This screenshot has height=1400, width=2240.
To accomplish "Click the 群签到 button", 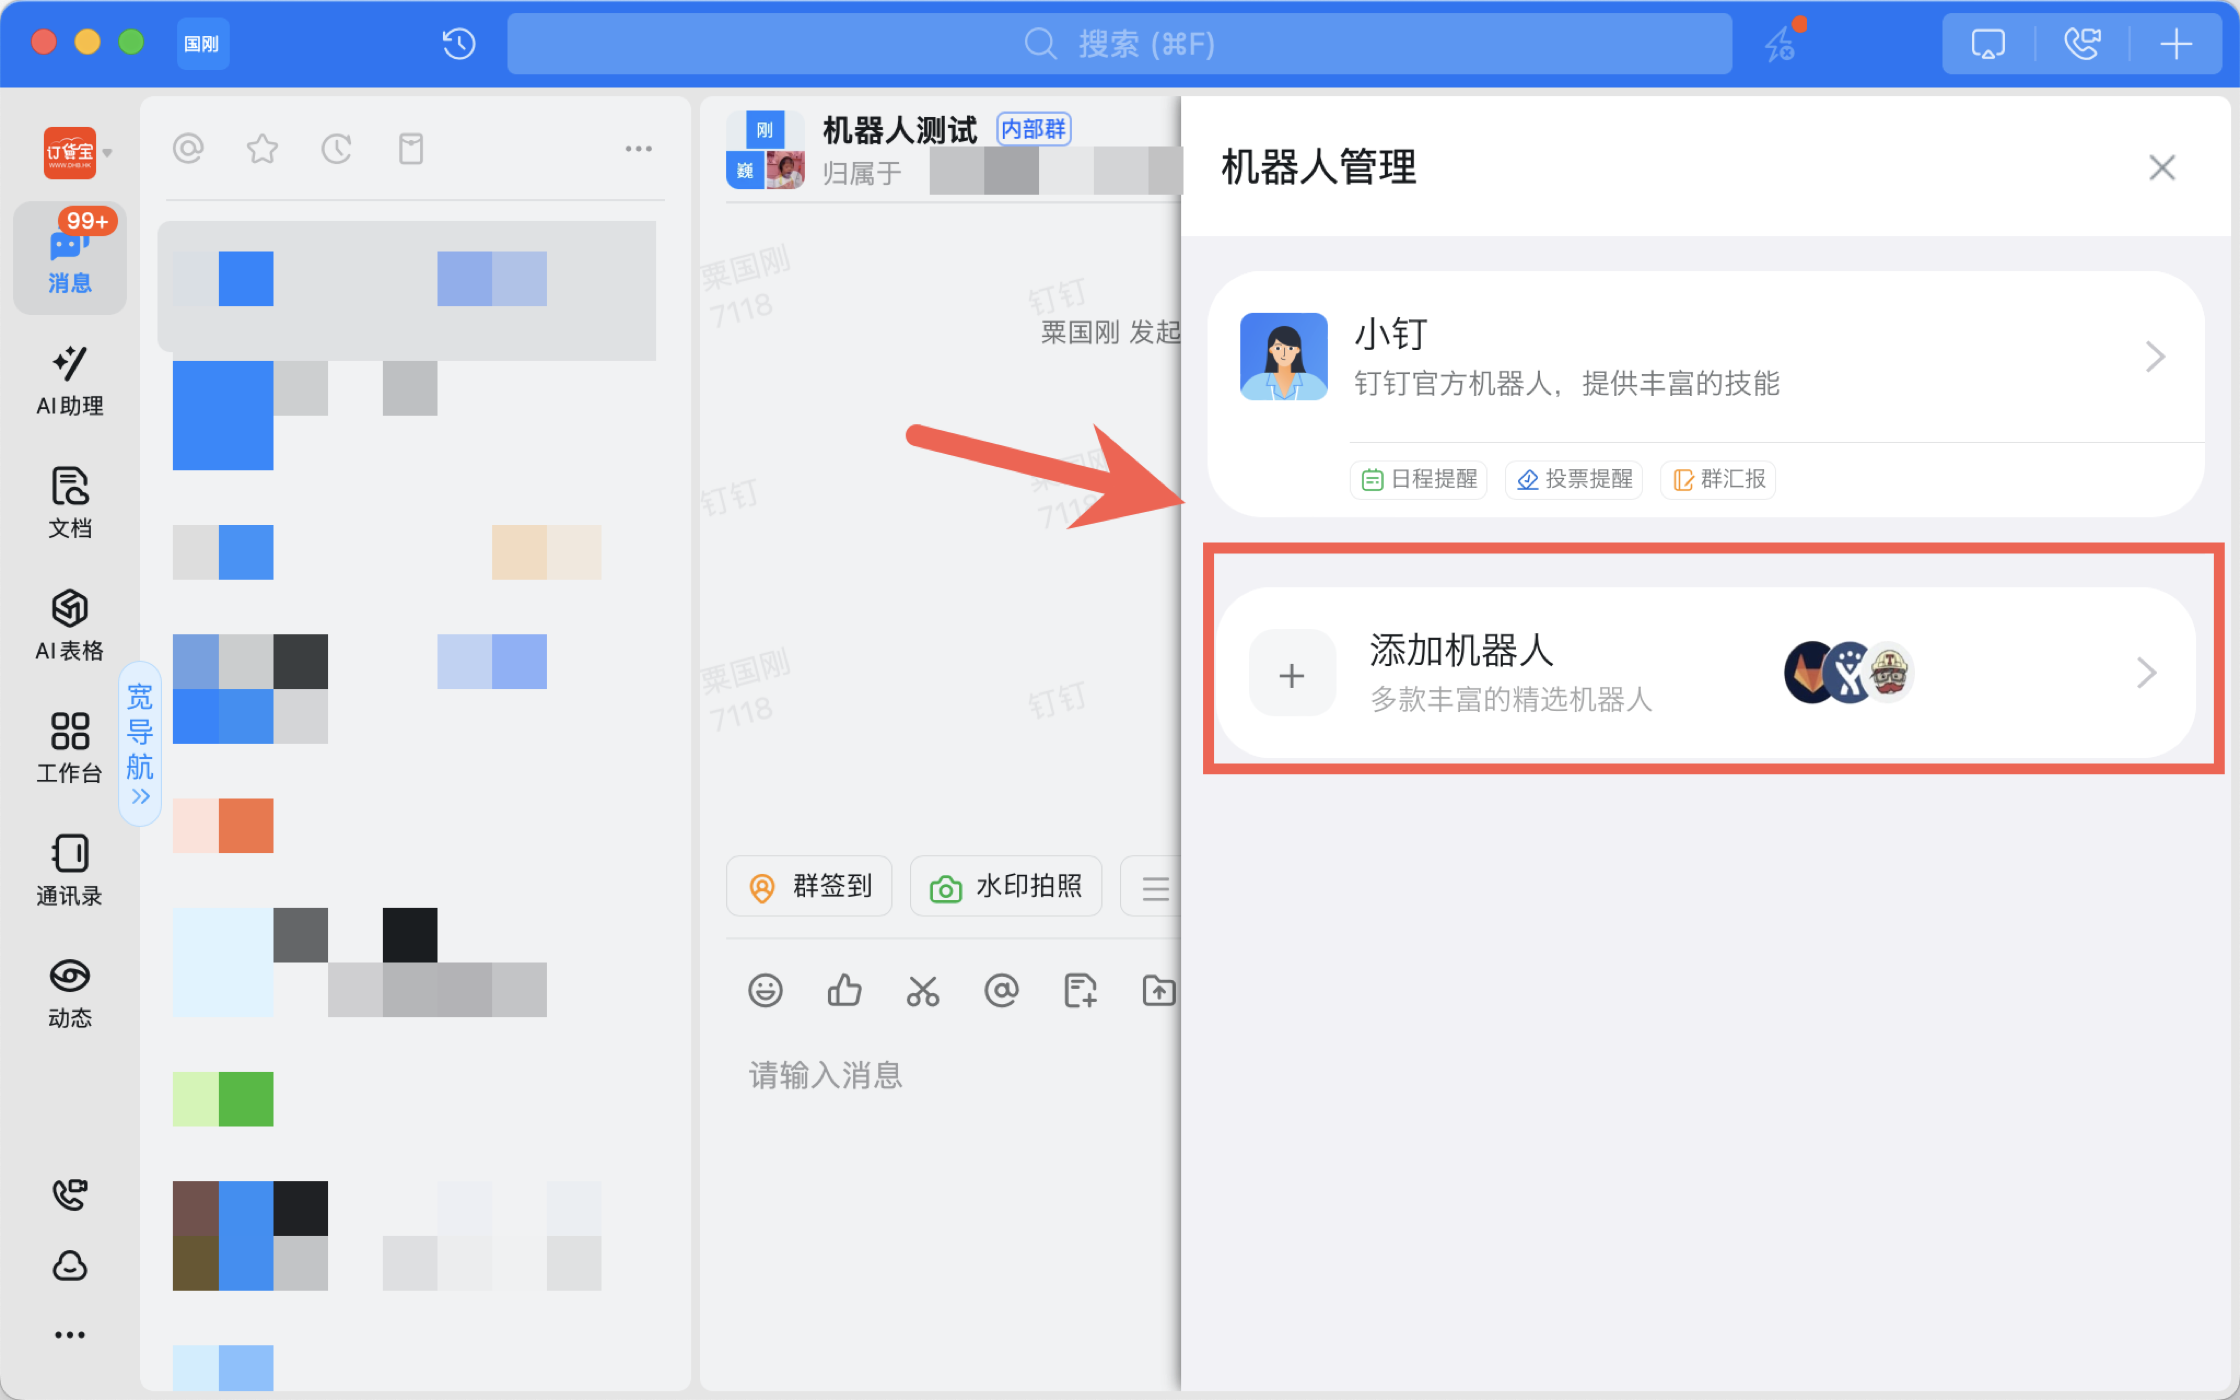I will pyautogui.click(x=809, y=886).
